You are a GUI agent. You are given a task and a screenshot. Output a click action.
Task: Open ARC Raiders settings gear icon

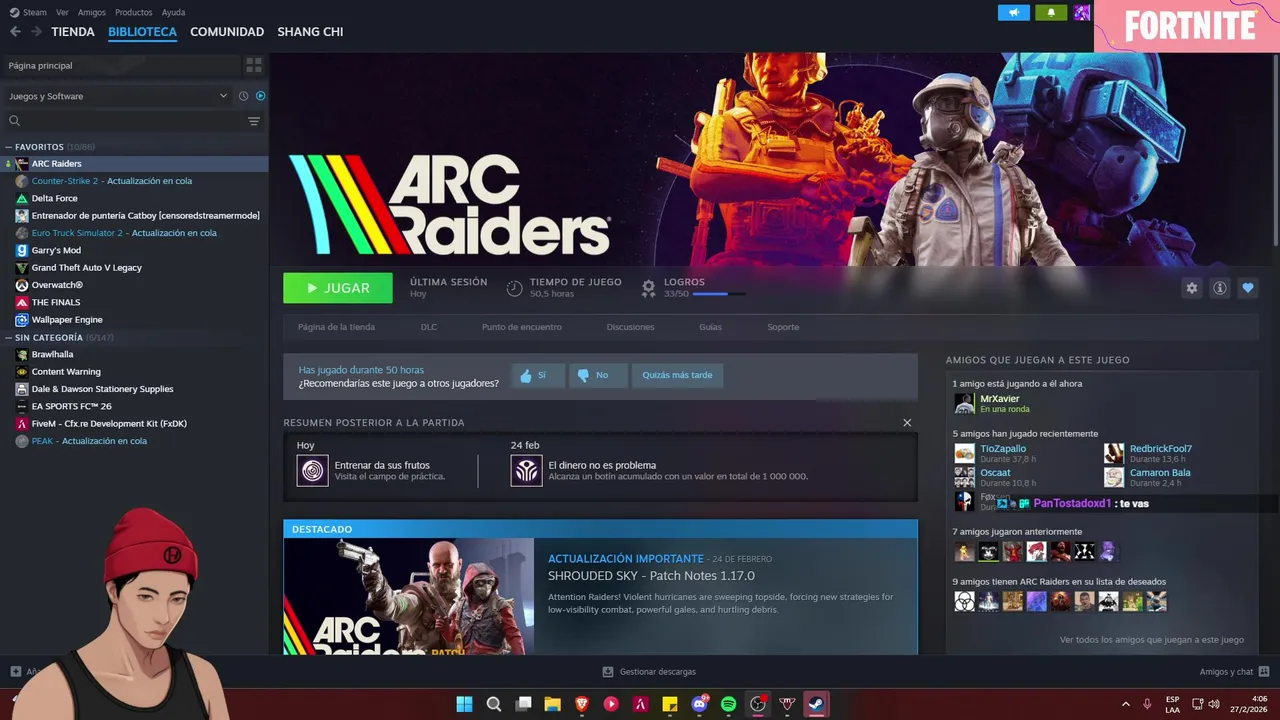[1191, 288]
